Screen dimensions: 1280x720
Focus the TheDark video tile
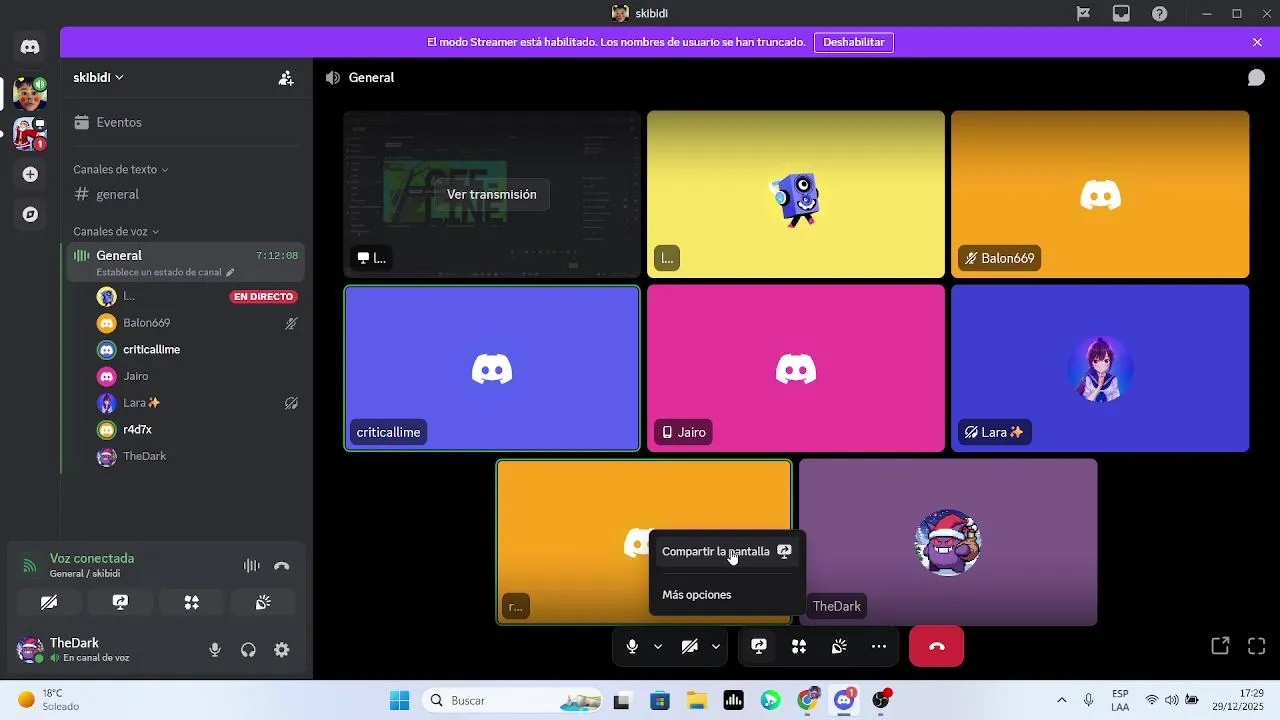(948, 542)
